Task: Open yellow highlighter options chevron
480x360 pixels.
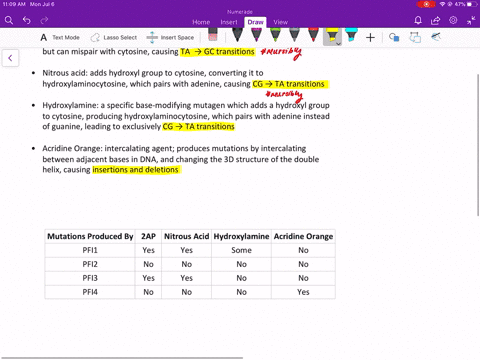Action: pos(338,44)
